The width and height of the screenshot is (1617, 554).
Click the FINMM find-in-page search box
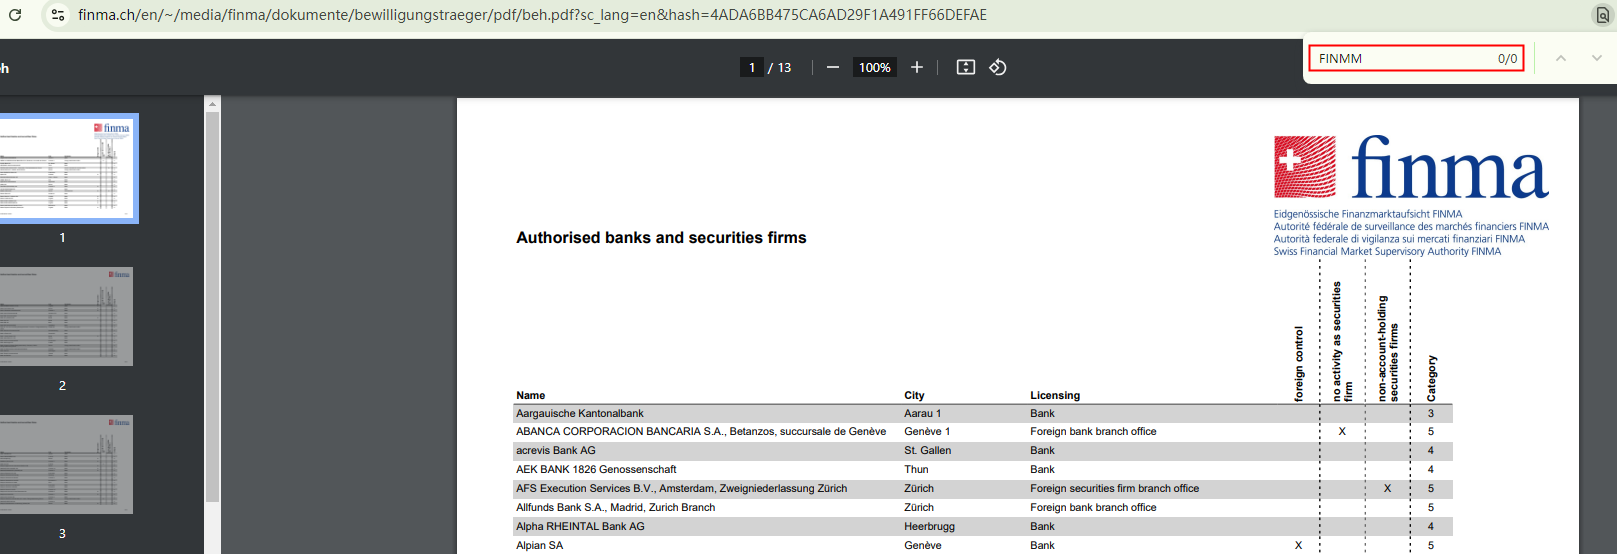click(1416, 59)
